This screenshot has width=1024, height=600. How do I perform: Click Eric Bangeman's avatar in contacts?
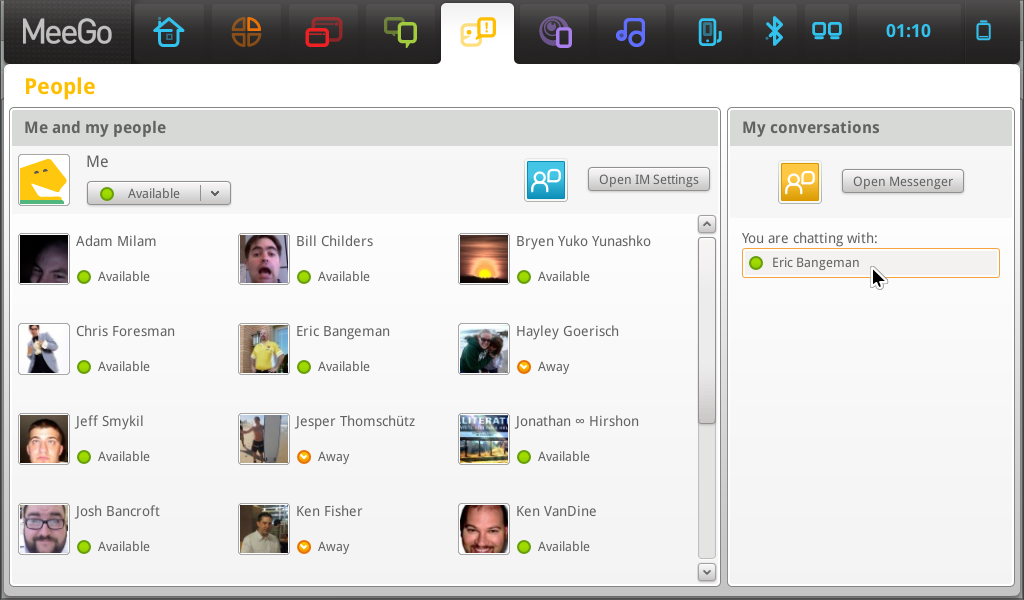264,349
